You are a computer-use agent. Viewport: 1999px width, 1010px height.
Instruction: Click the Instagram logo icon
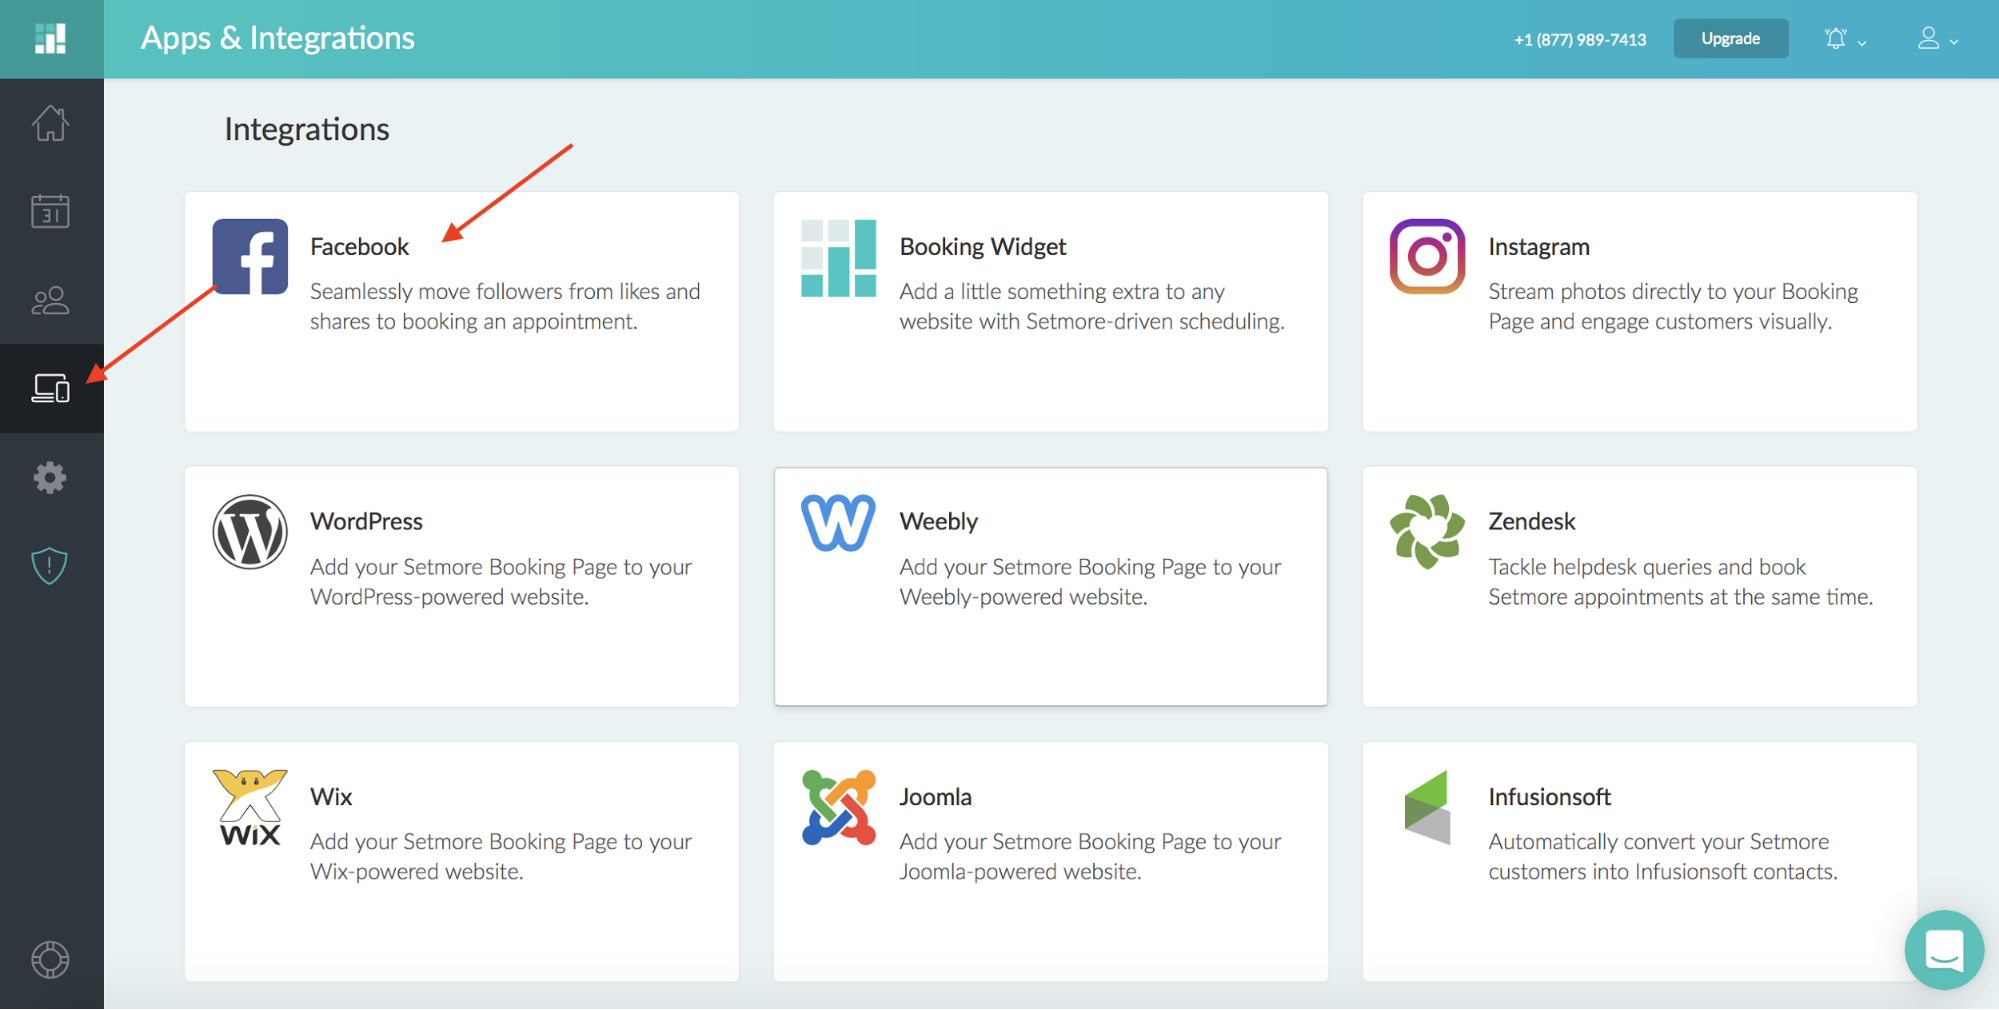click(x=1427, y=256)
